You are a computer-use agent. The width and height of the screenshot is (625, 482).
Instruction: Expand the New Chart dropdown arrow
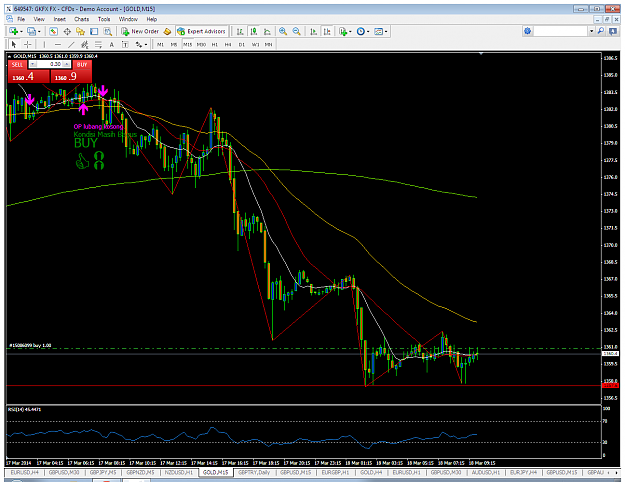coord(21,31)
